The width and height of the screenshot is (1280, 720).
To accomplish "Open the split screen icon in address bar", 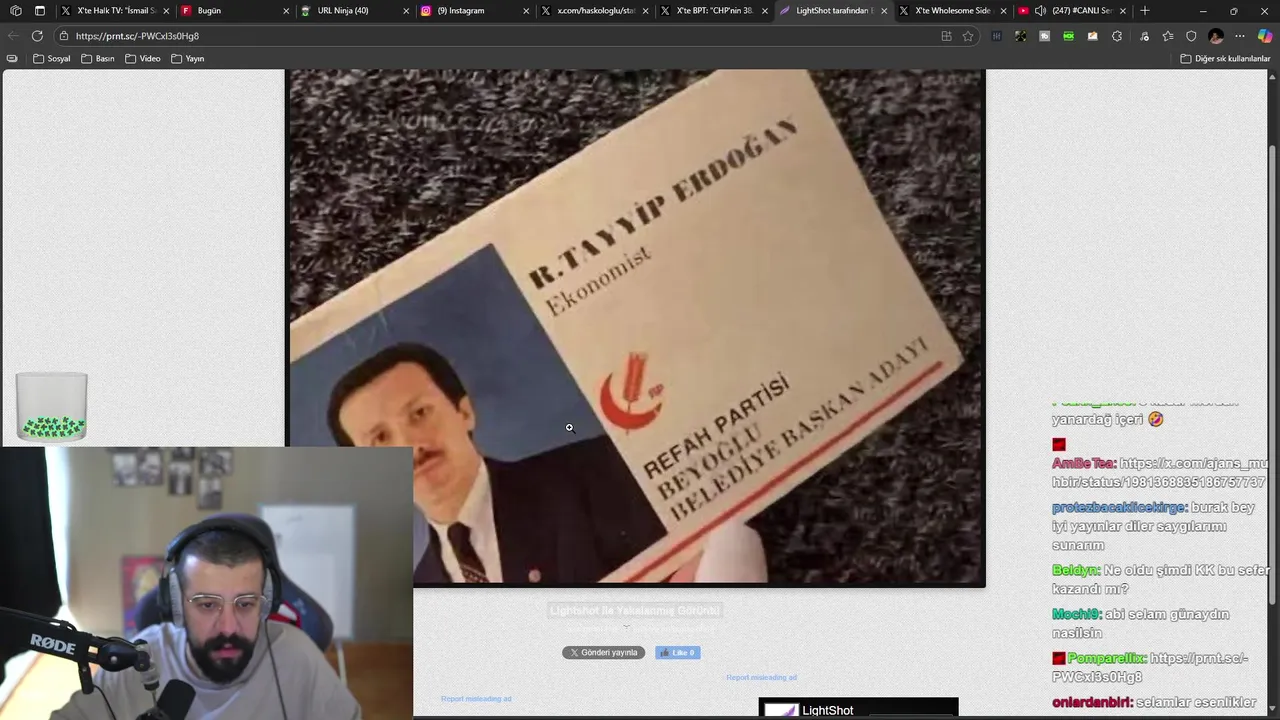I will [x=946, y=36].
